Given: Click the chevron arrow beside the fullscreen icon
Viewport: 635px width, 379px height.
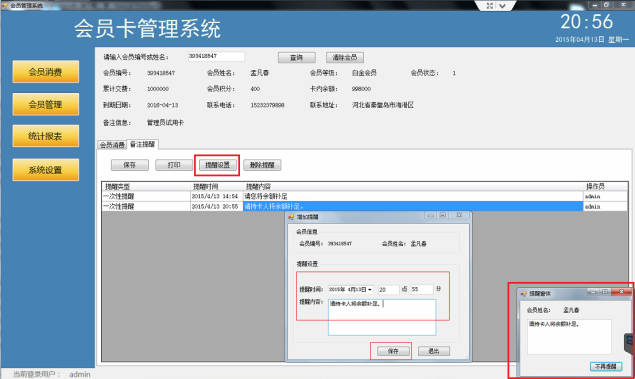Looking at the screenshot, I should coord(502,6).
